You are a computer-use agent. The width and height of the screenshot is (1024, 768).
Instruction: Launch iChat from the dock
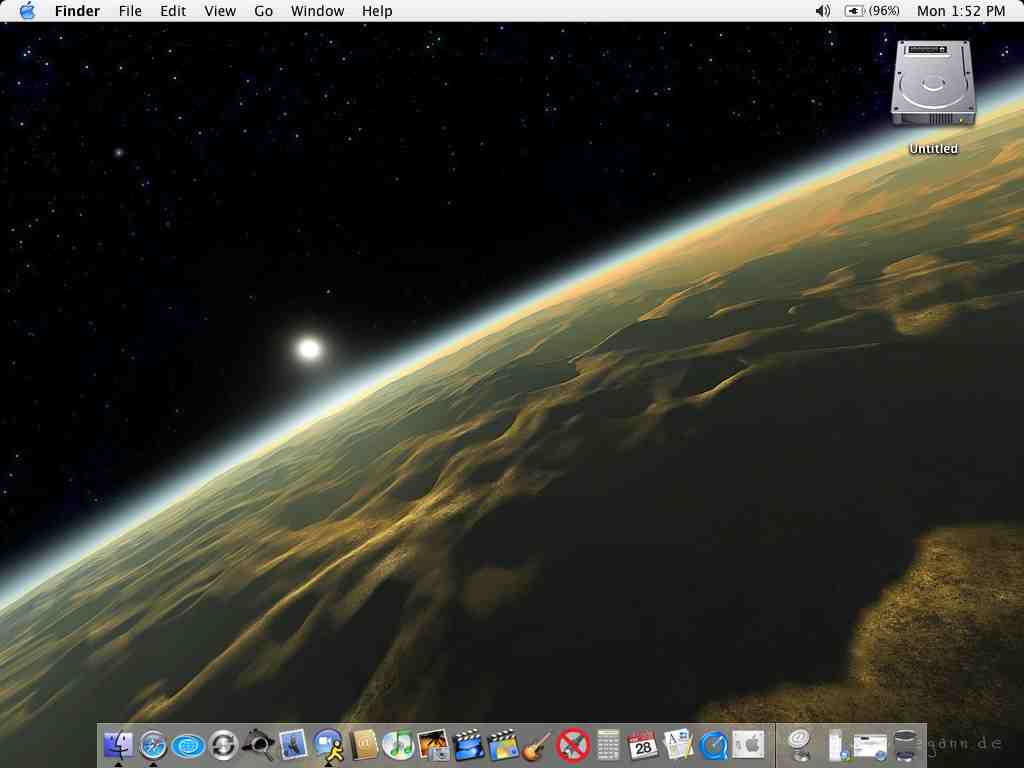[328, 745]
